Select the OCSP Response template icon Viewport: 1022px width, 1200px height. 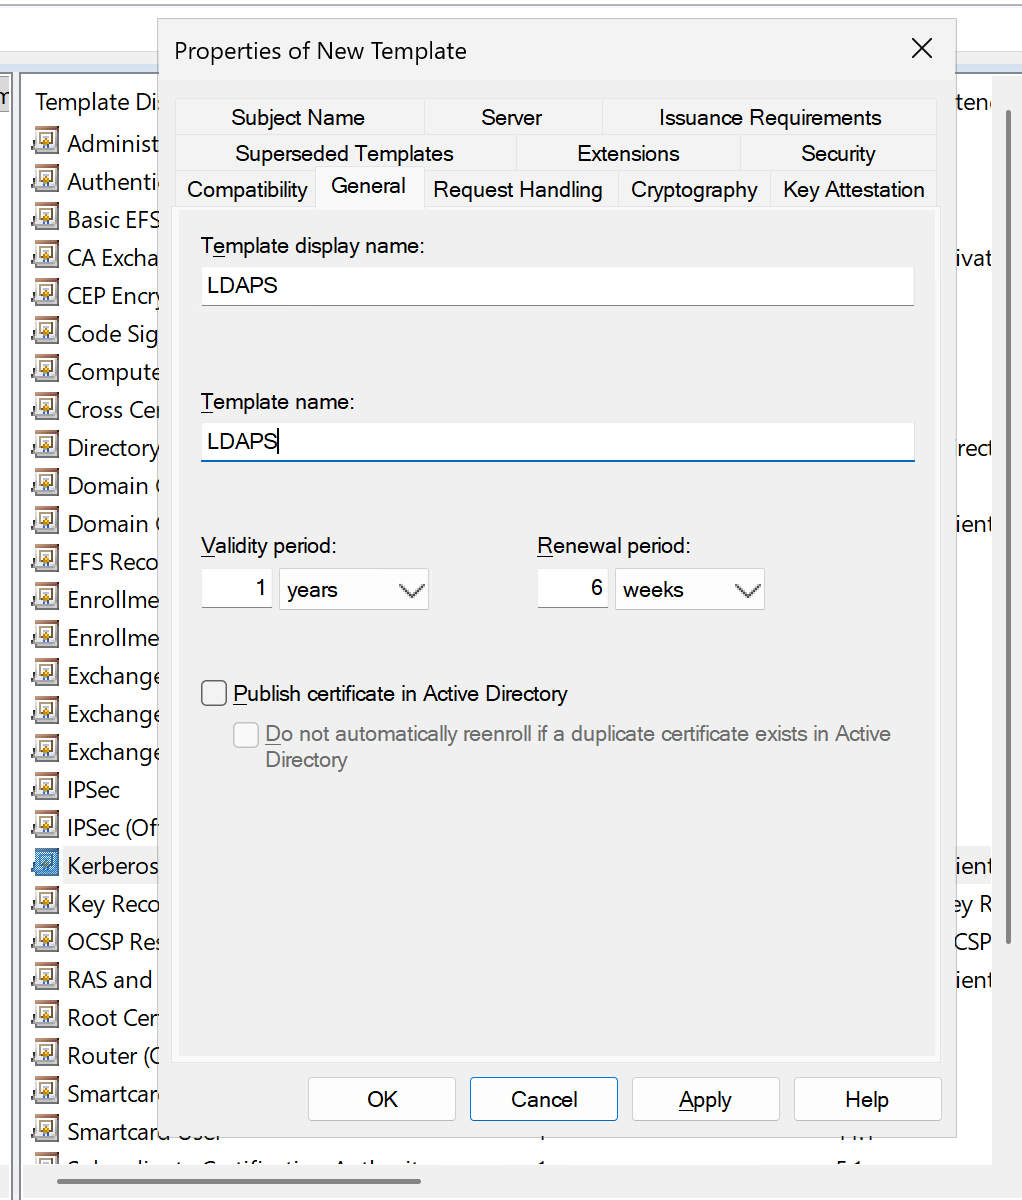pyautogui.click(x=46, y=940)
